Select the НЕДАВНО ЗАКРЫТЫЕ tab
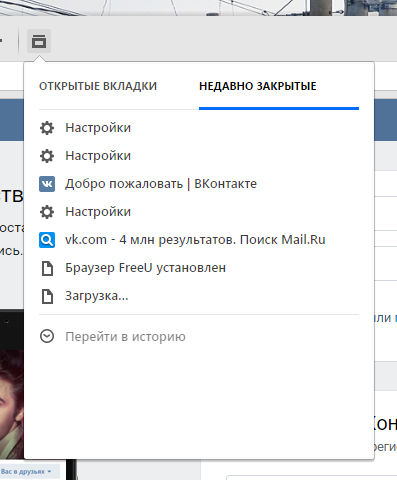Screen dimensions: 397x480 point(258,86)
